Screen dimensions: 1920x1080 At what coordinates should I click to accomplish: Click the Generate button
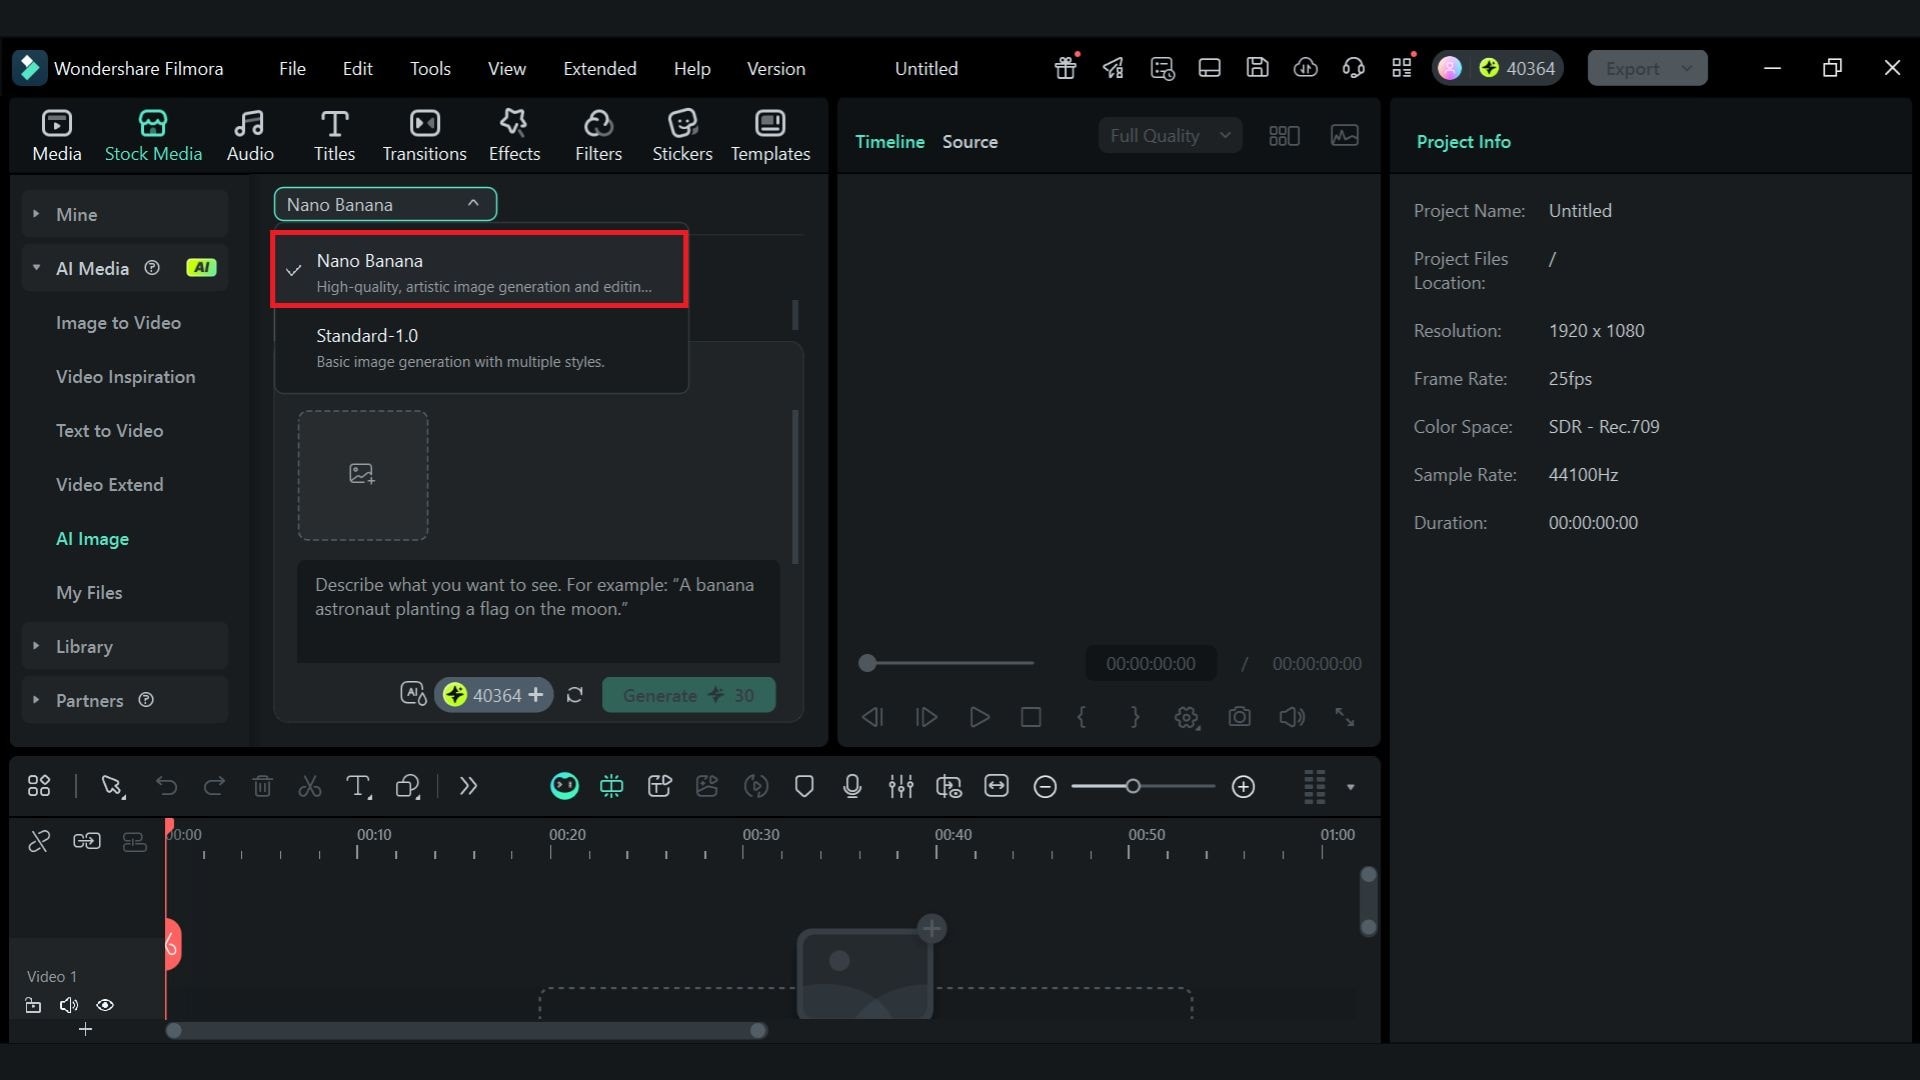coord(688,695)
